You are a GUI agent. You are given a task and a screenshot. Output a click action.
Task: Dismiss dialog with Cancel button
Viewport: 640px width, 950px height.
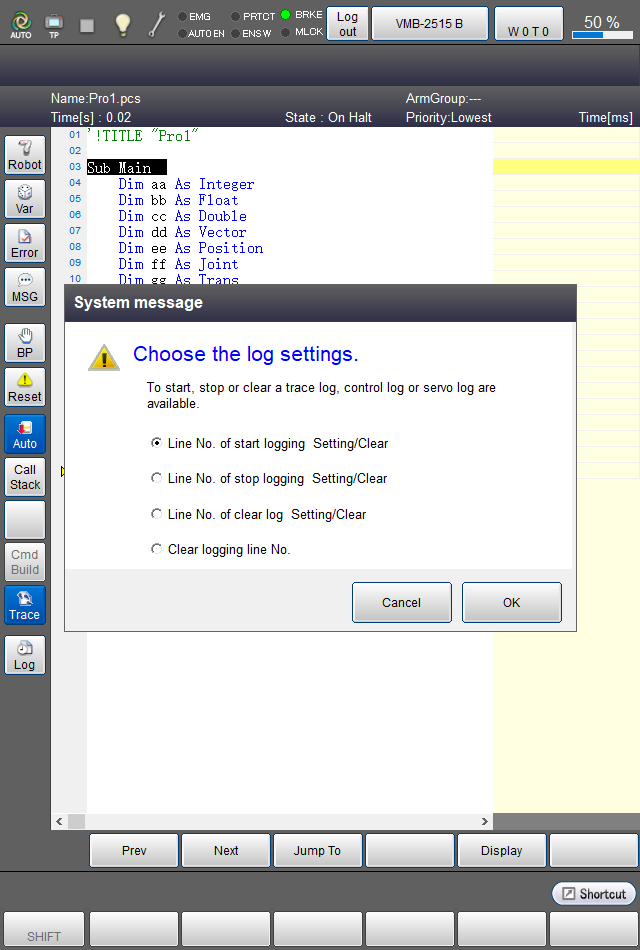(x=401, y=602)
